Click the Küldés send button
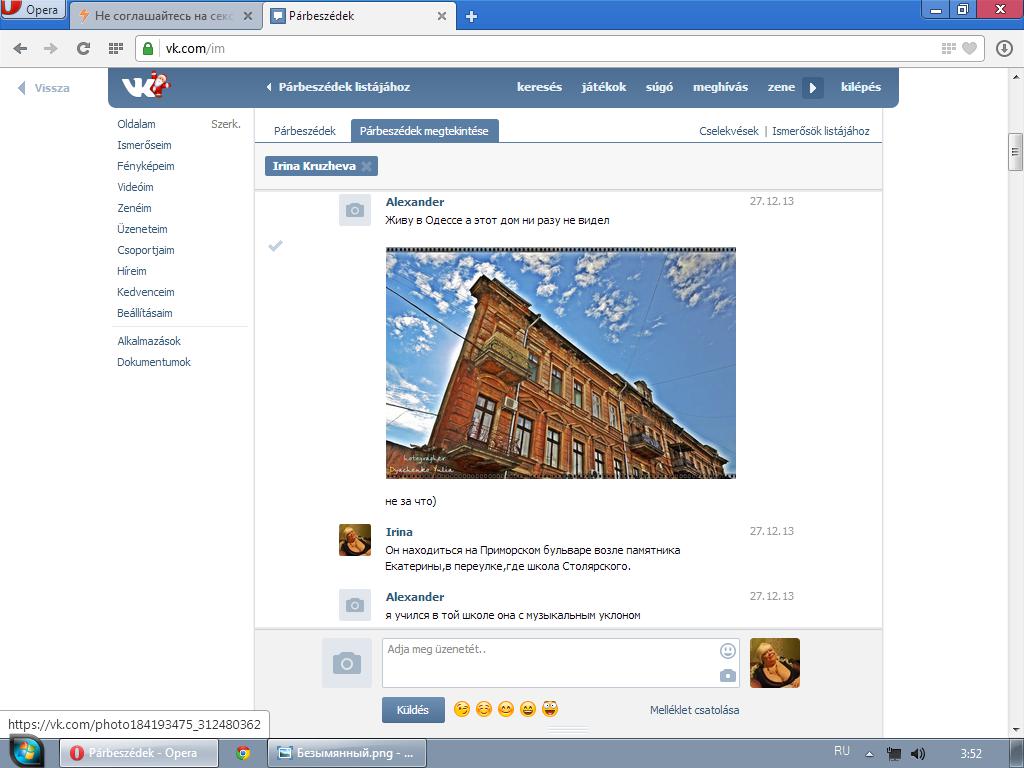1024x768 pixels. pyautogui.click(x=413, y=710)
